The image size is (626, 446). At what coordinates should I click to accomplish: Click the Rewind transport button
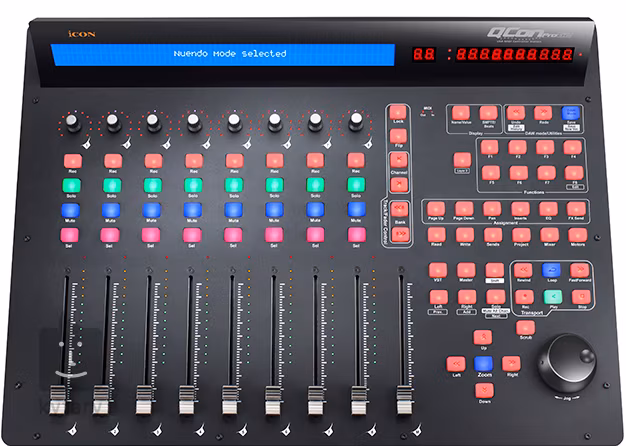tap(523, 270)
